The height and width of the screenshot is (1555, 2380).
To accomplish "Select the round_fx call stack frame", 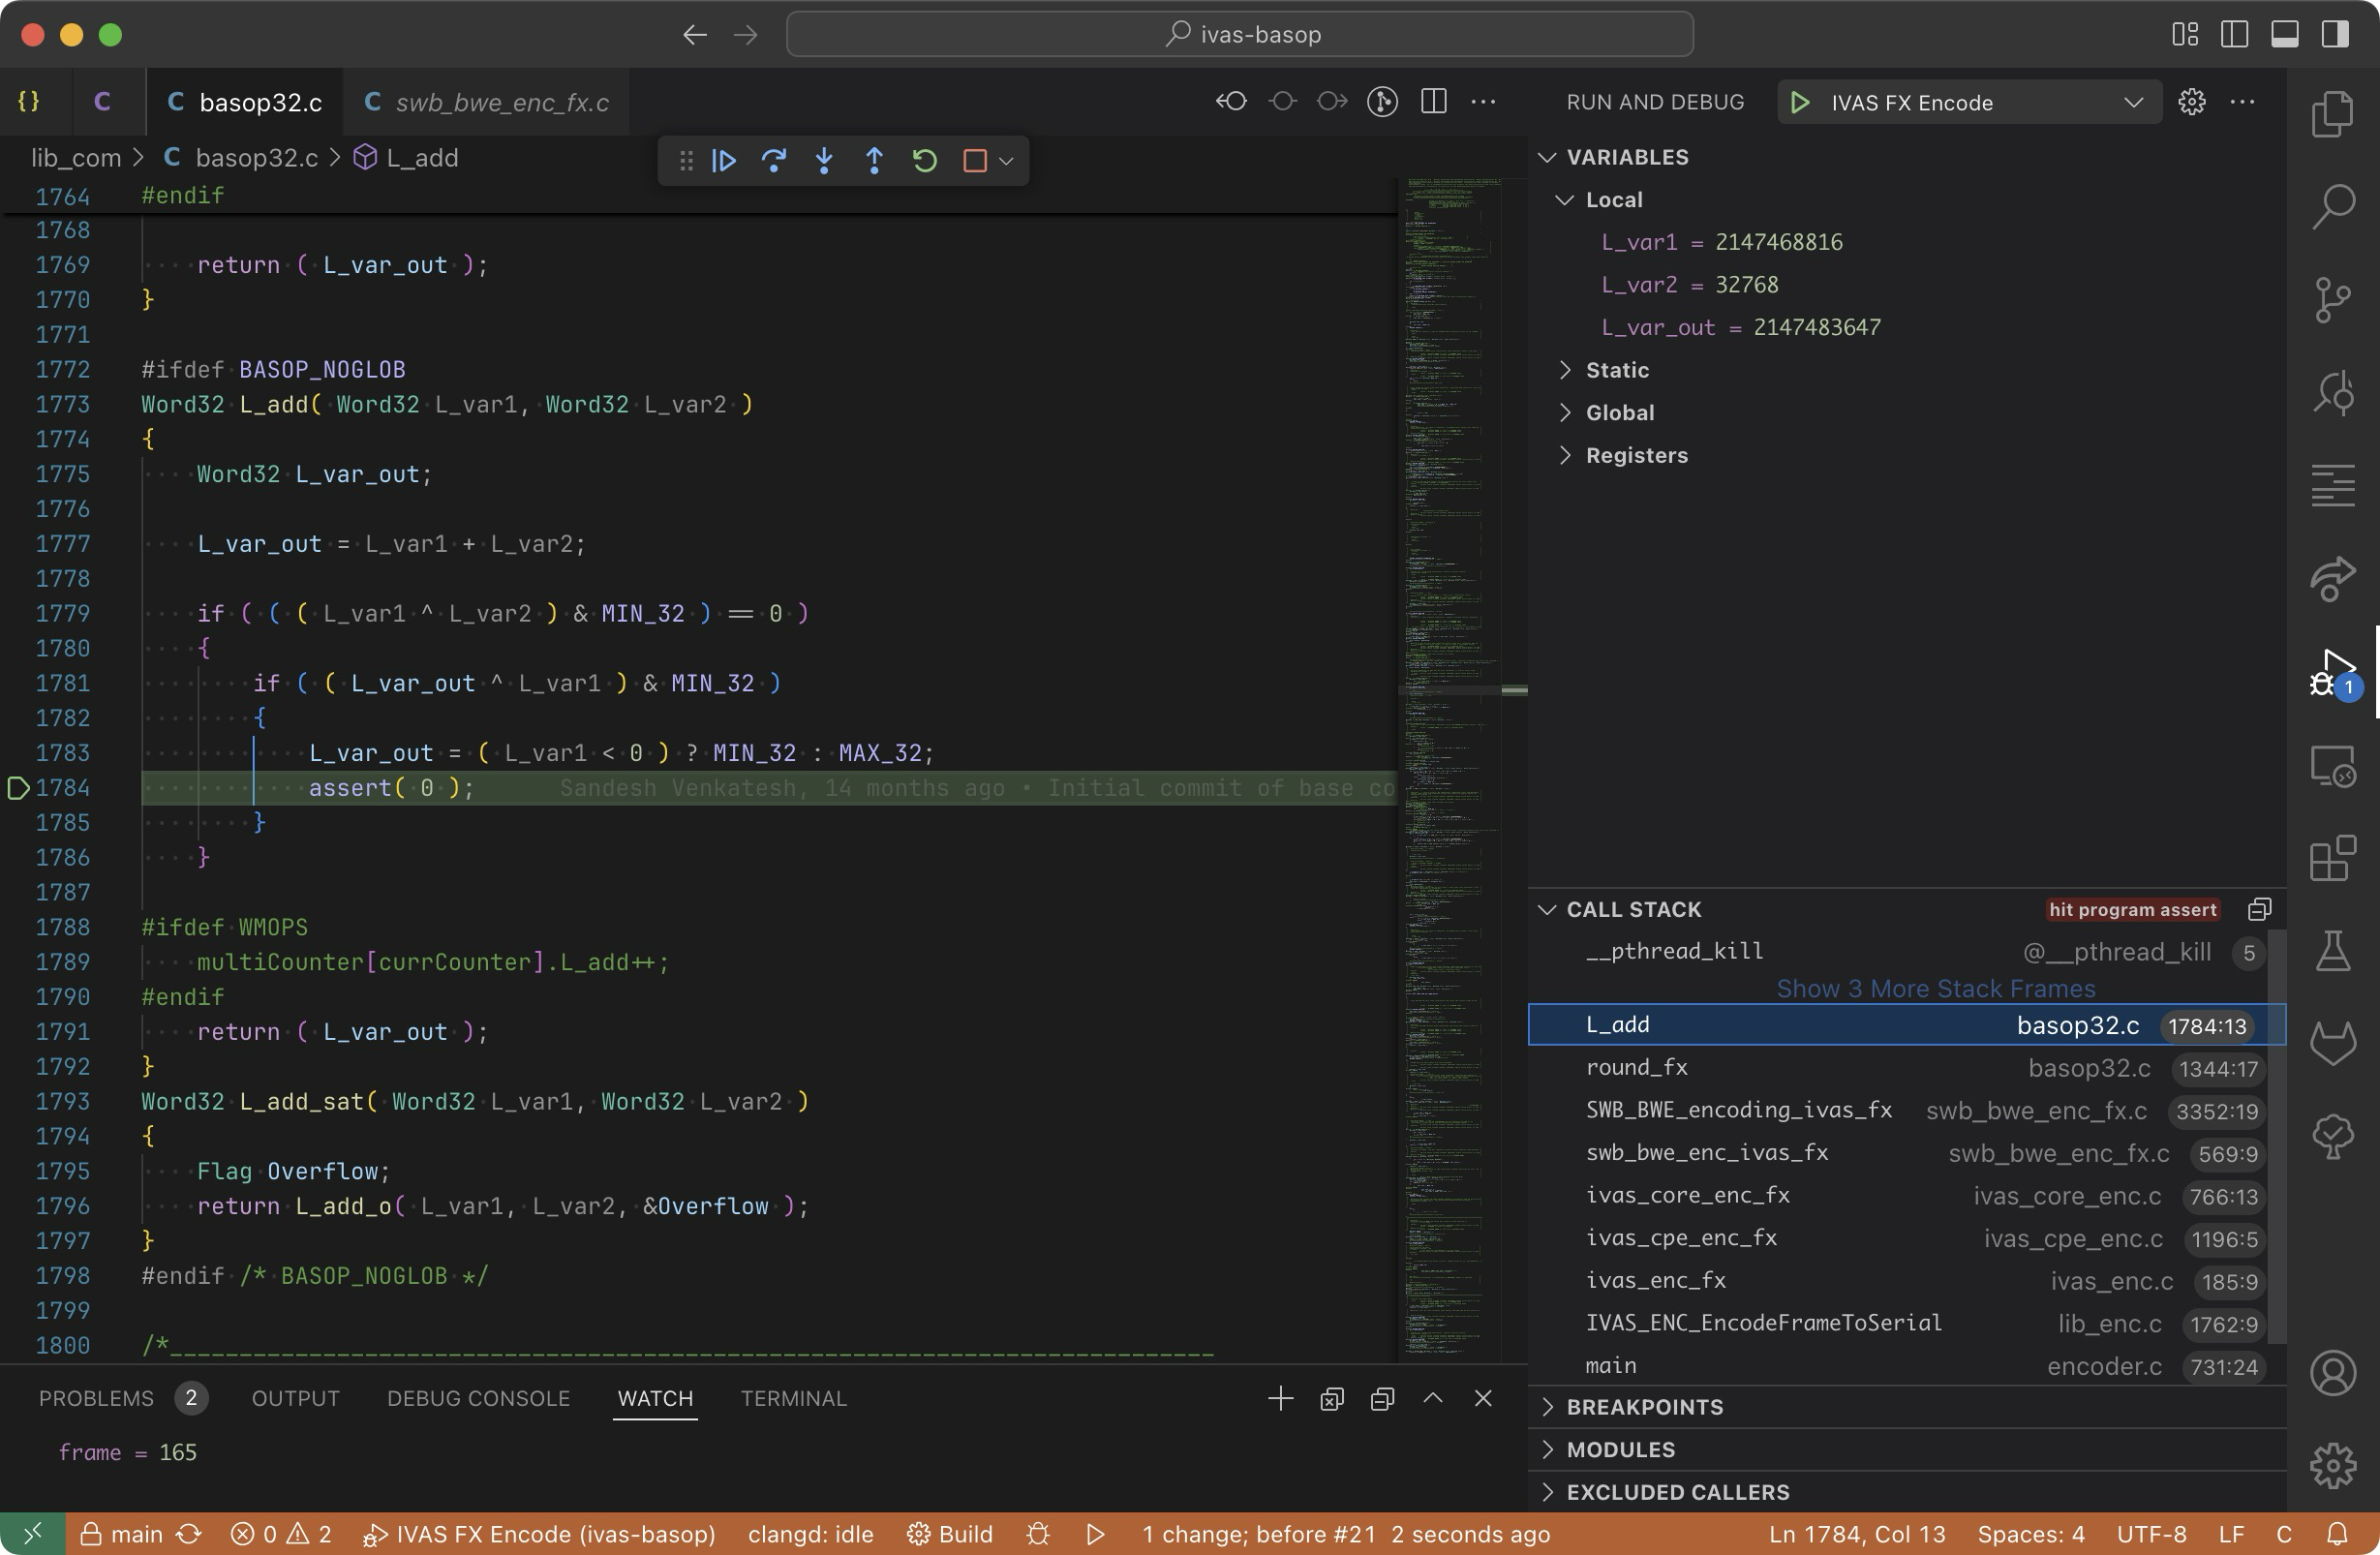I will [1637, 1067].
